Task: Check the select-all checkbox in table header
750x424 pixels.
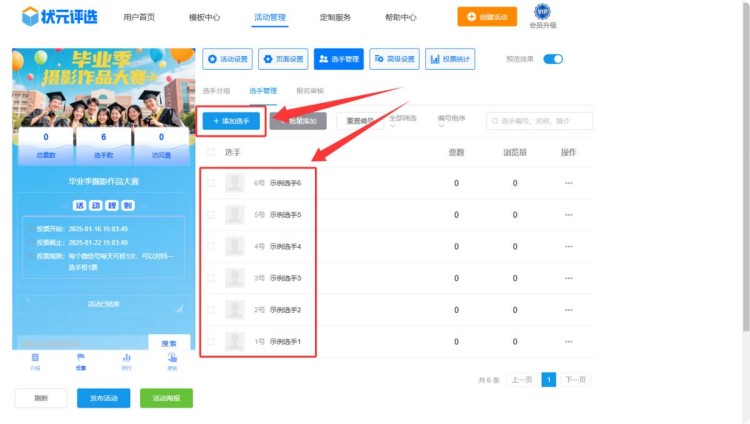Action: point(210,152)
